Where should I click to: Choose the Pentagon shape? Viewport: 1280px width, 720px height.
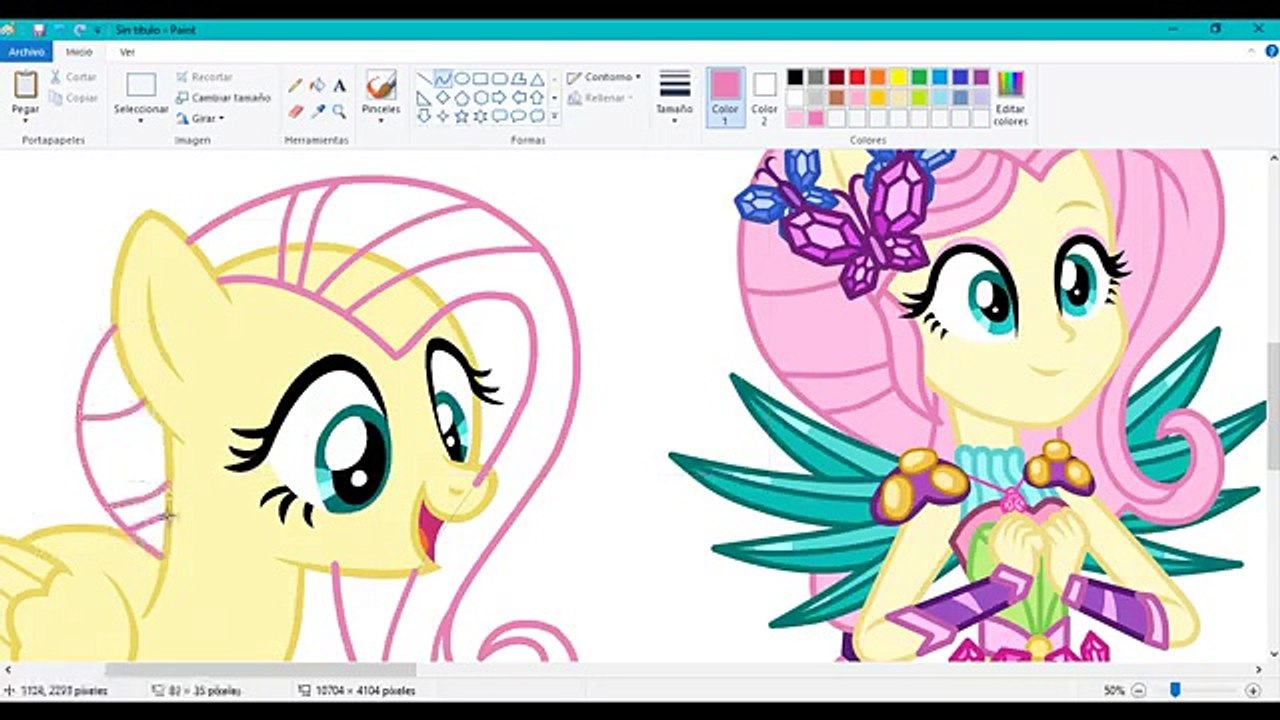click(462, 98)
